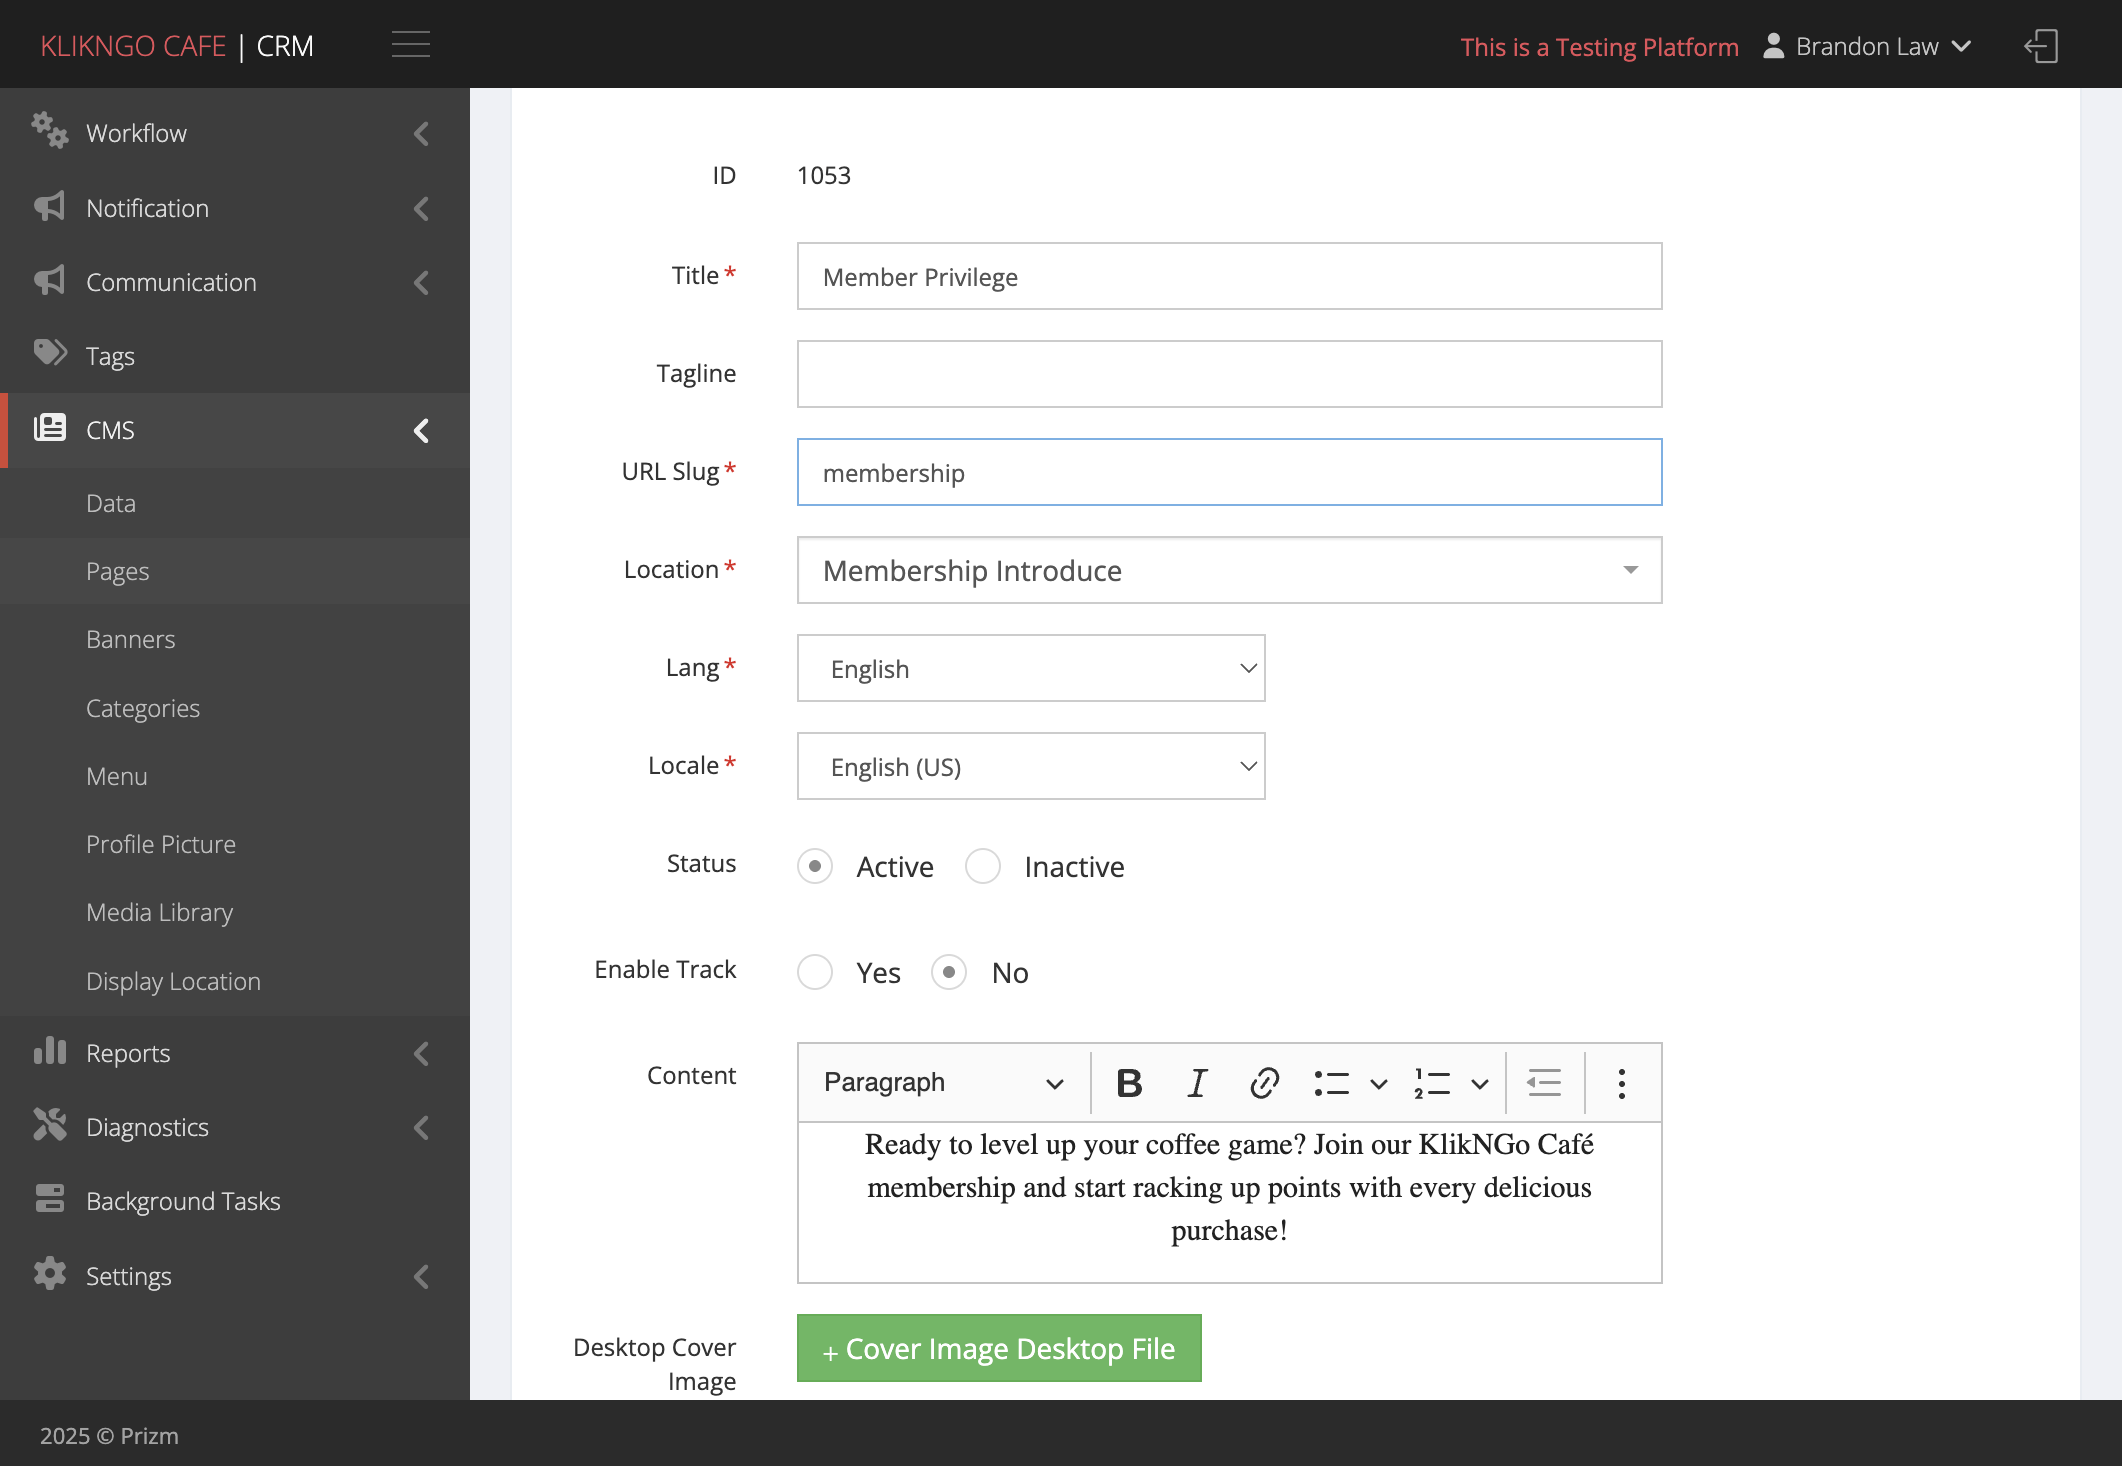The height and width of the screenshot is (1466, 2122).
Task: Open the Lang dropdown set to English
Action: [1031, 668]
